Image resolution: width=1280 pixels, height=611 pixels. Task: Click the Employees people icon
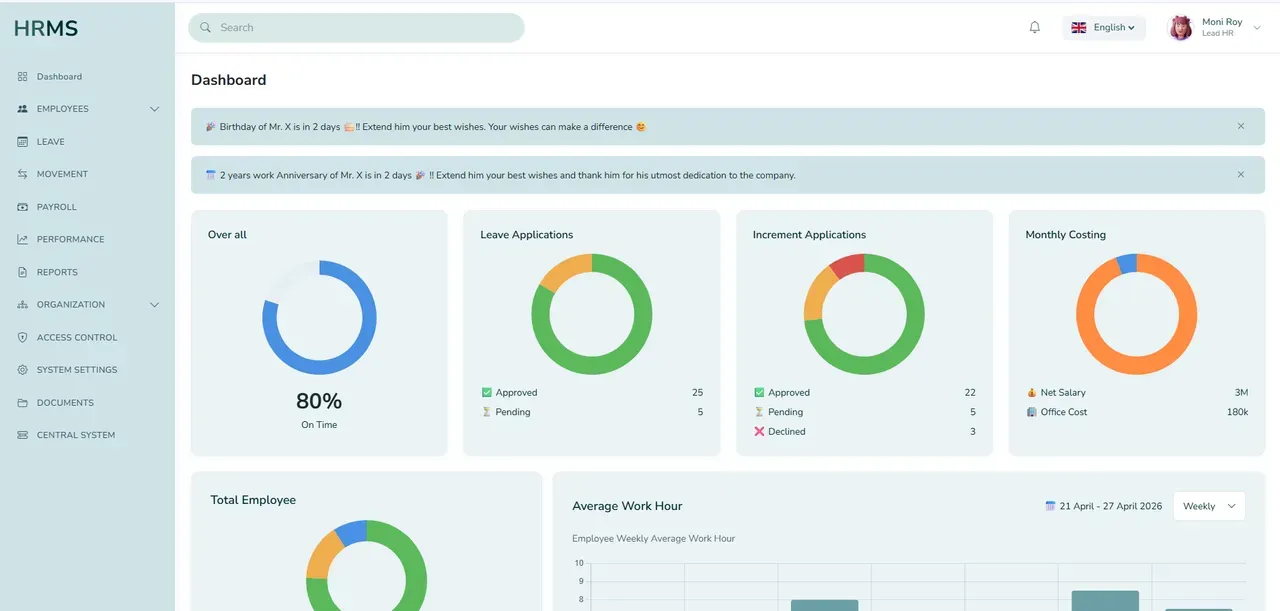pos(22,109)
